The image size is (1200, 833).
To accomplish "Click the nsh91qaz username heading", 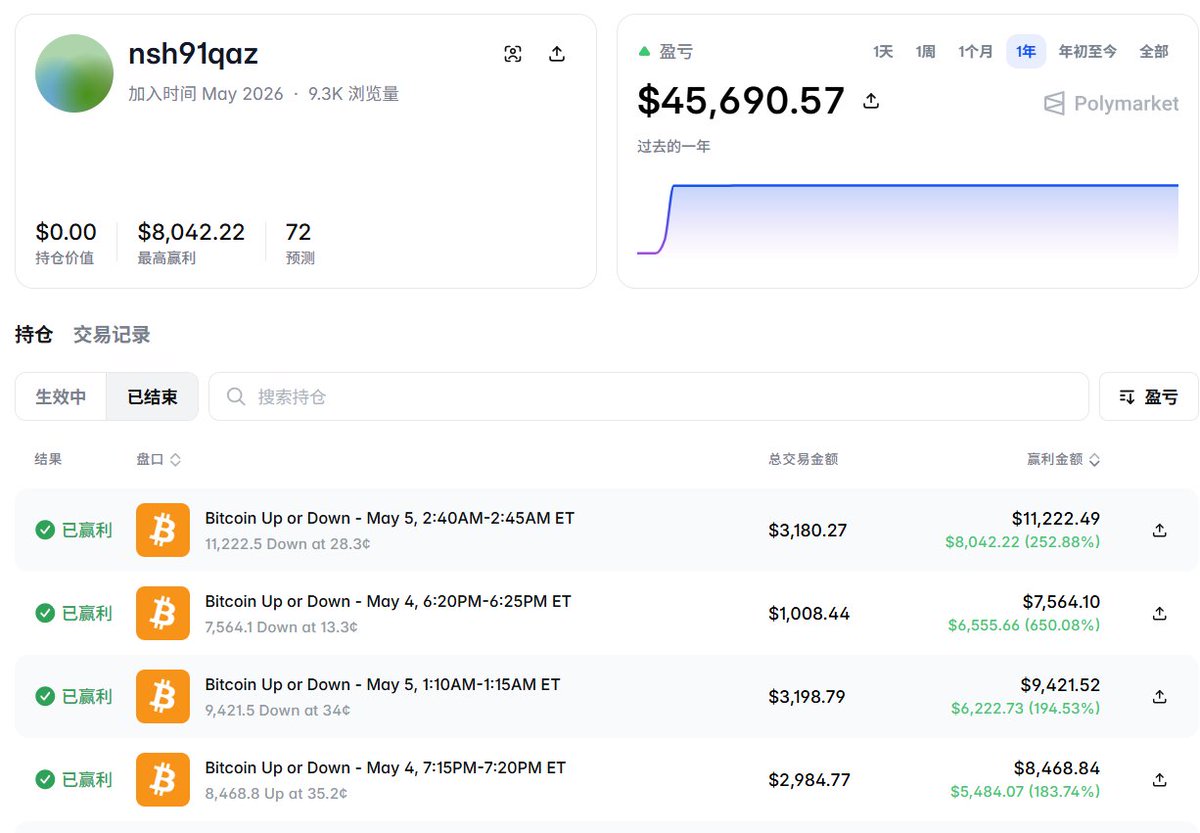I will click(x=193, y=54).
